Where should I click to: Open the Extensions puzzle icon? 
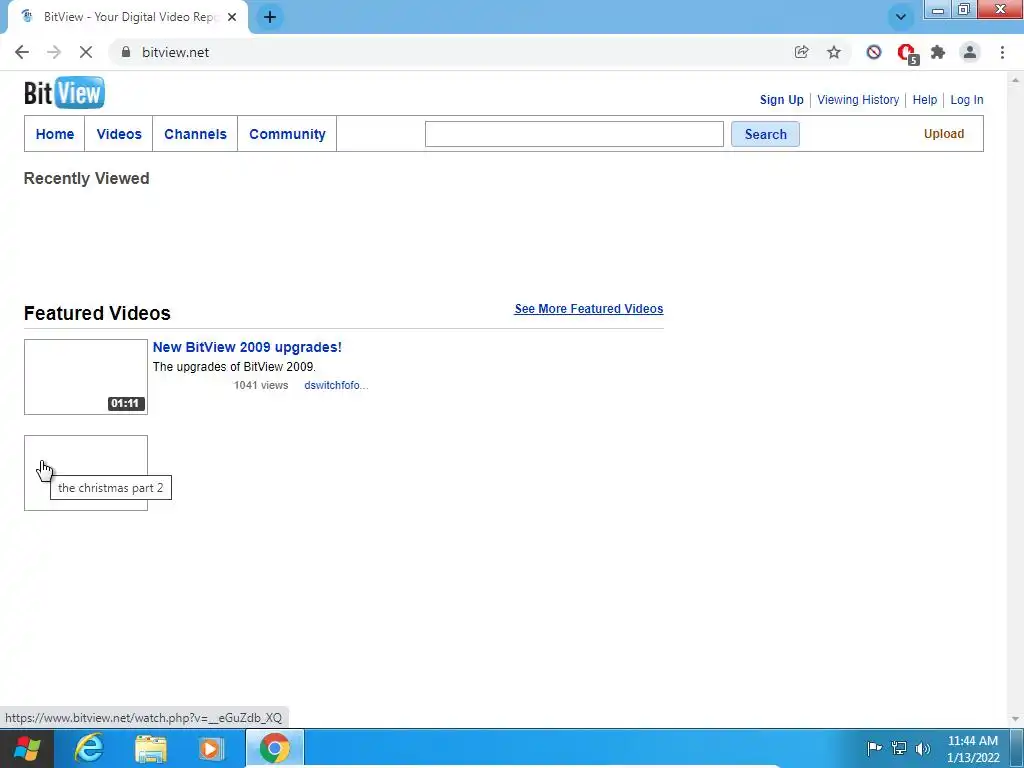coord(938,52)
